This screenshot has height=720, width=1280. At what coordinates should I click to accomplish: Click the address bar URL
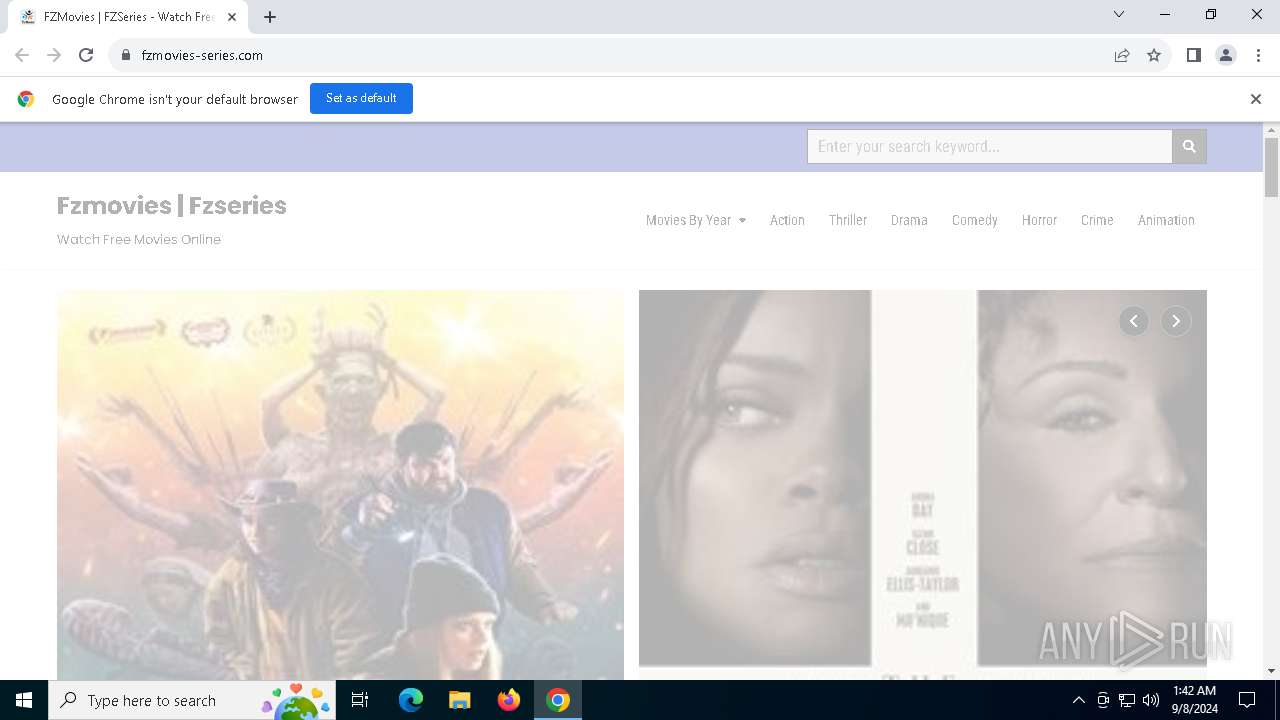pyautogui.click(x=202, y=55)
